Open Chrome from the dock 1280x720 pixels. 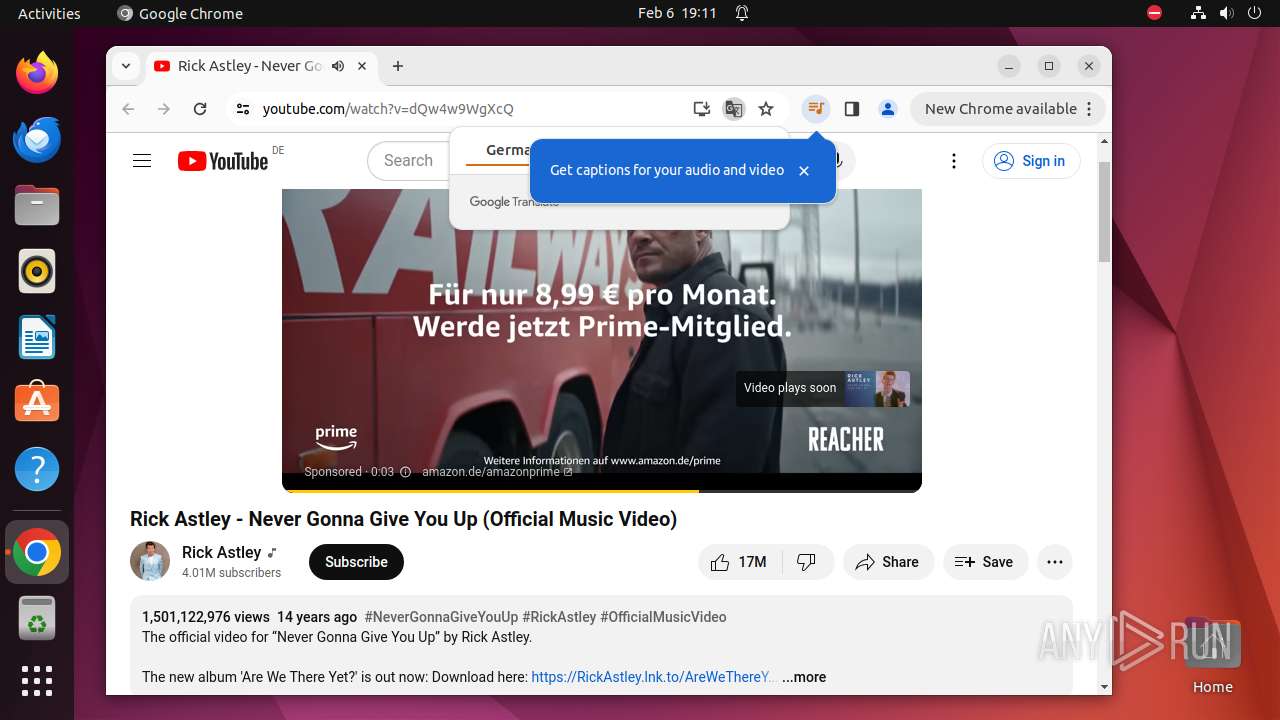(x=37, y=552)
